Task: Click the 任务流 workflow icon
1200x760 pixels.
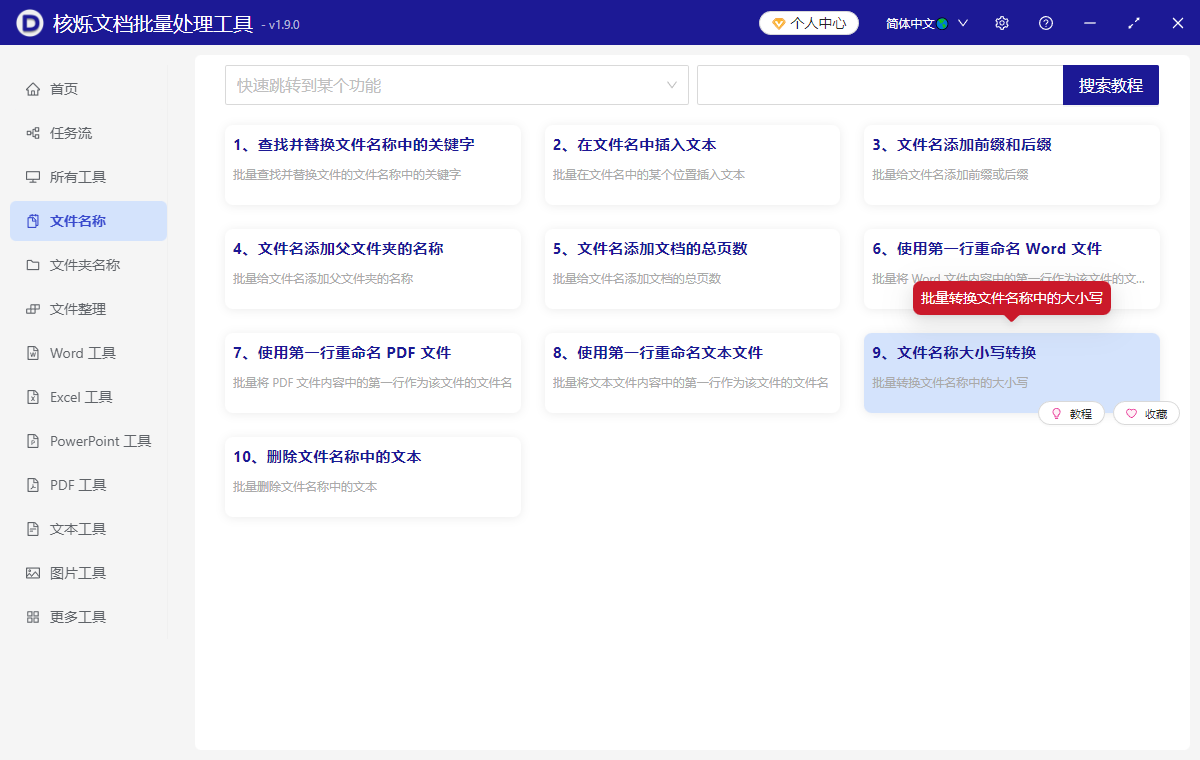Action: [x=33, y=133]
